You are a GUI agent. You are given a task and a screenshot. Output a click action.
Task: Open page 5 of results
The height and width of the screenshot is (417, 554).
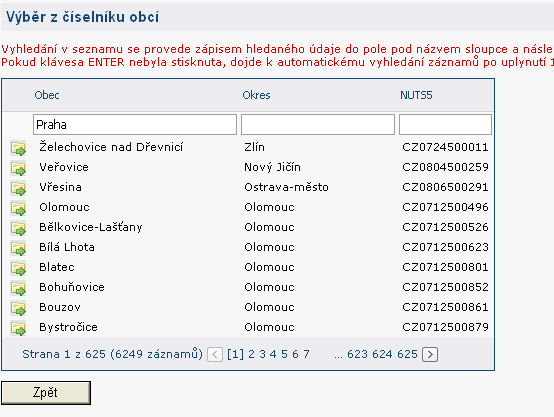click(284, 354)
